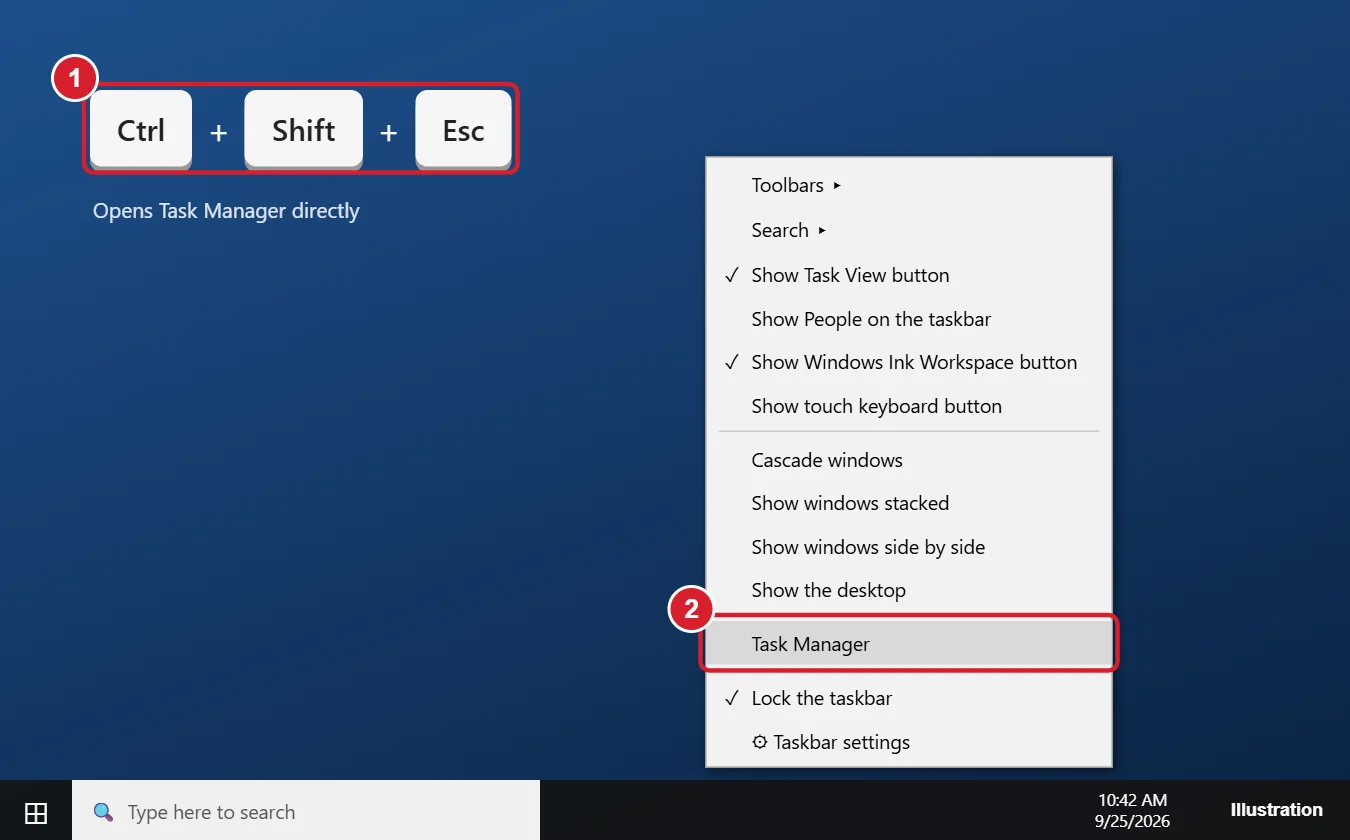Click the Type here to search field

[x=306, y=811]
